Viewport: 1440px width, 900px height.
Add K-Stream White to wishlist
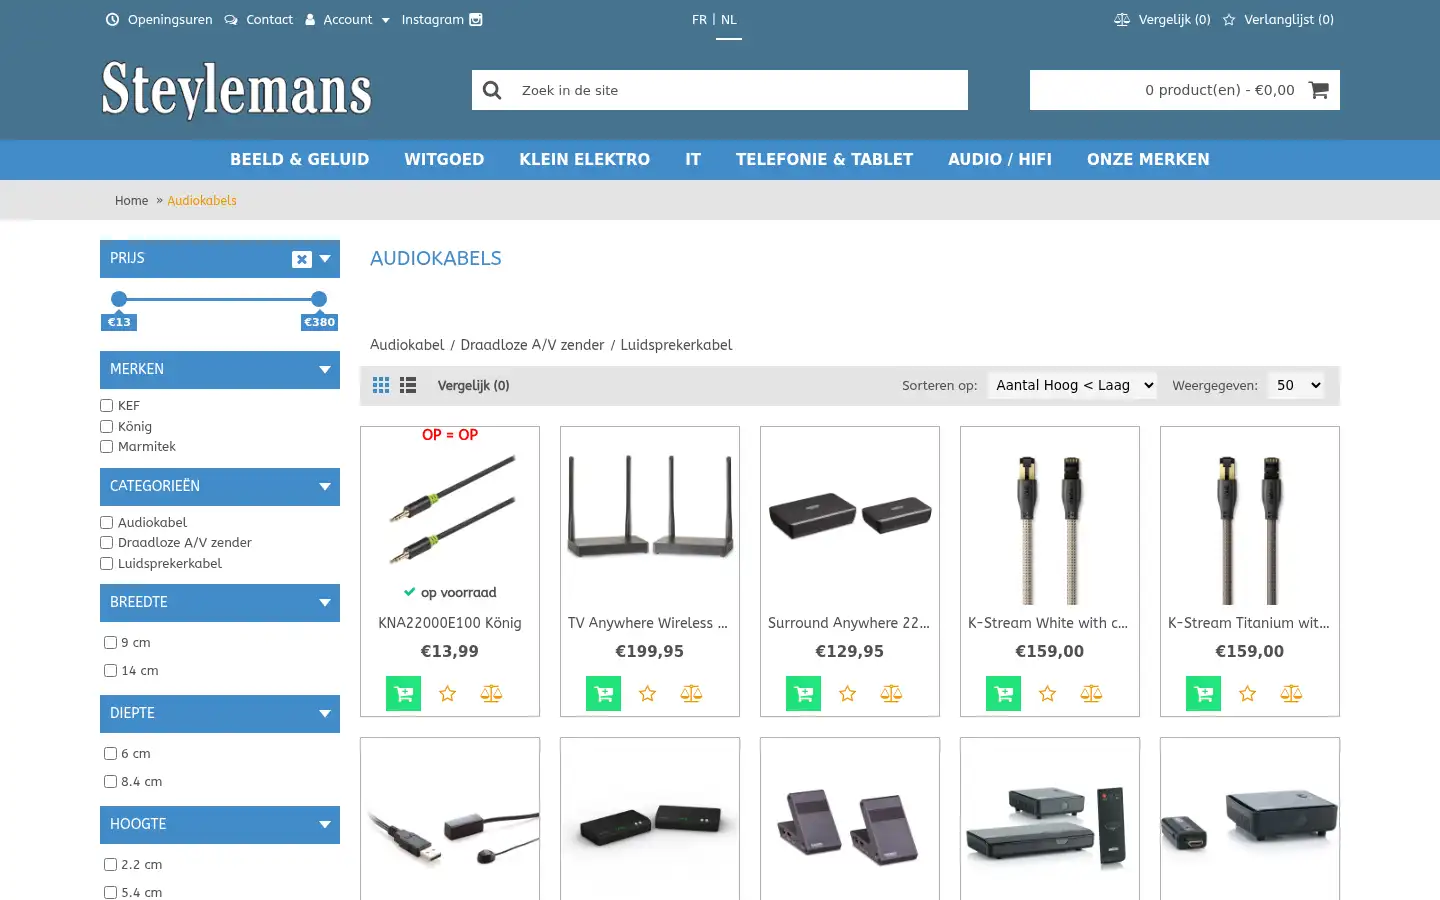[x=1047, y=693]
